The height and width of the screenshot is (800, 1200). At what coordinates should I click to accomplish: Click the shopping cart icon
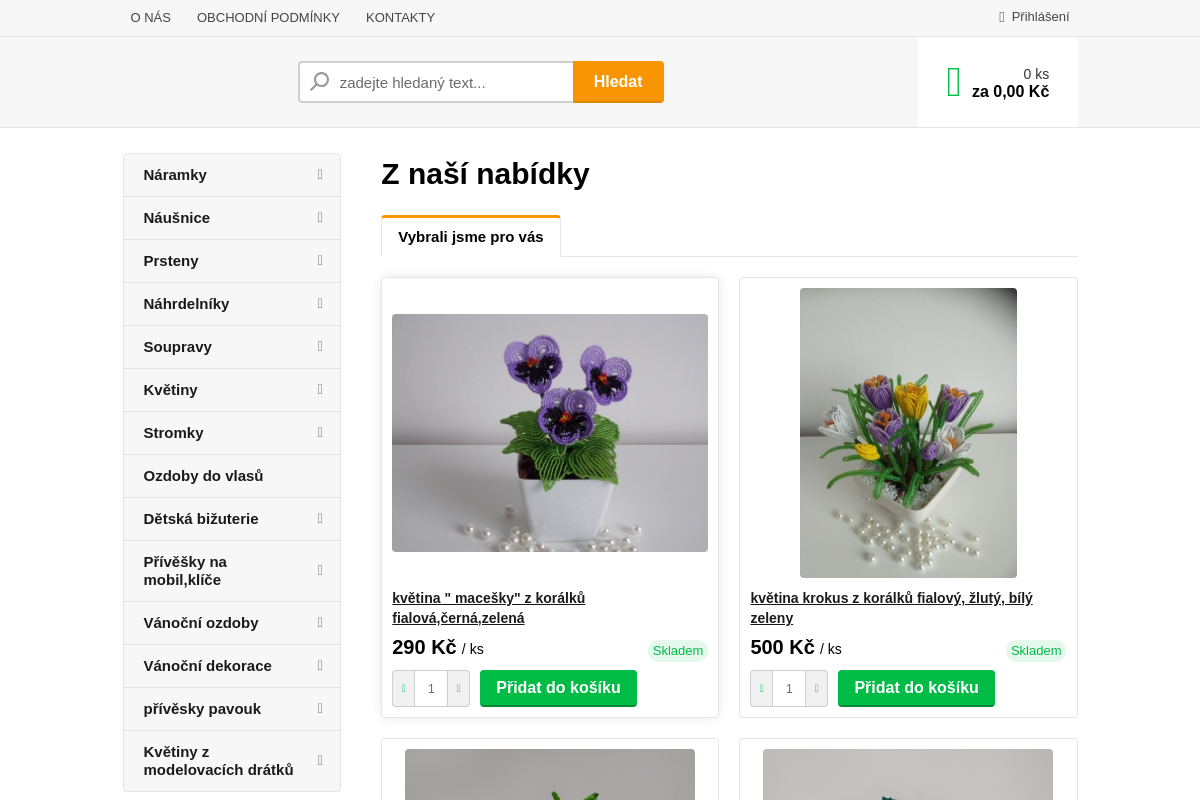[954, 82]
